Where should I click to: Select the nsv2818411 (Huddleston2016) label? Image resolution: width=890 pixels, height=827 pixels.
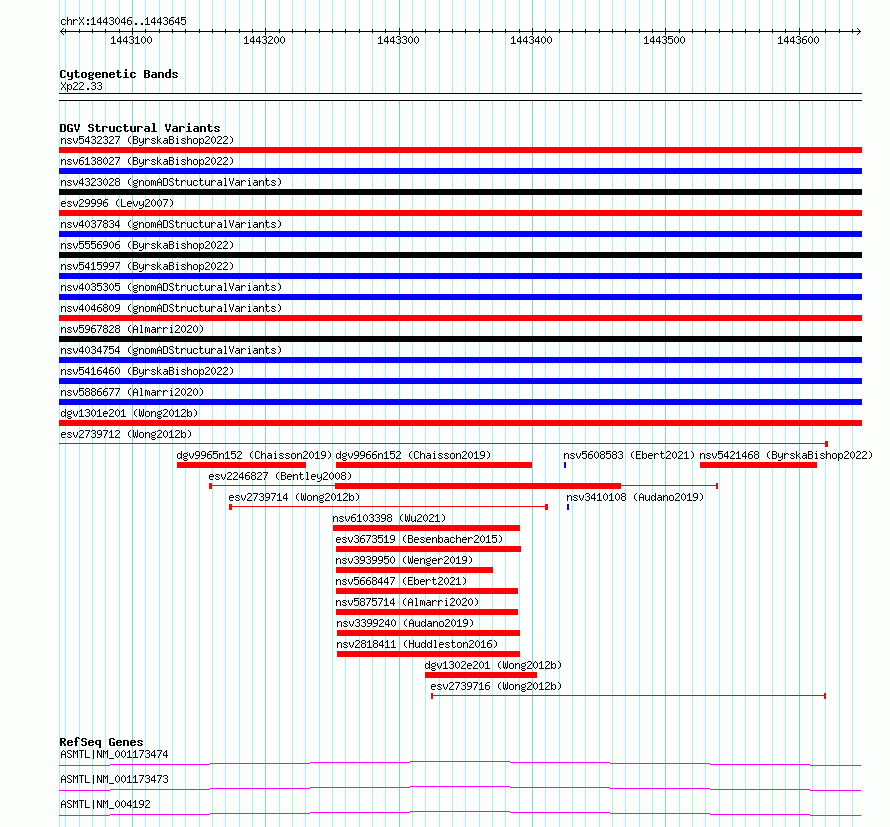(417, 644)
